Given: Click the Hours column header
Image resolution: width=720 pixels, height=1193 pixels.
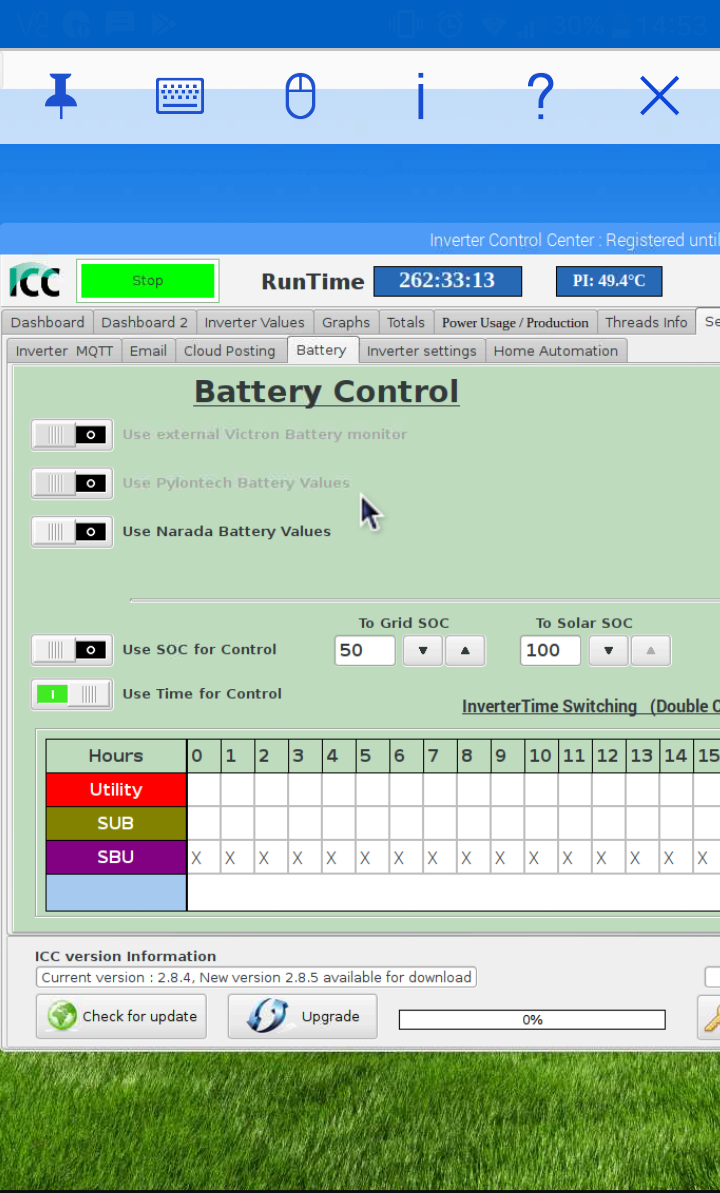Looking at the screenshot, I should pos(116,756).
